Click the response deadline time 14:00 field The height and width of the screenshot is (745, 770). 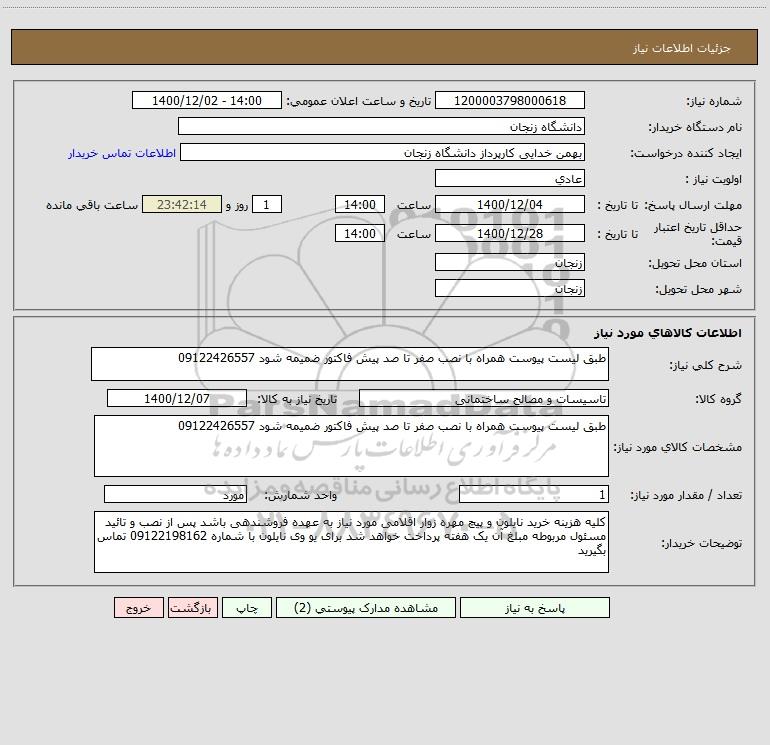(x=359, y=204)
